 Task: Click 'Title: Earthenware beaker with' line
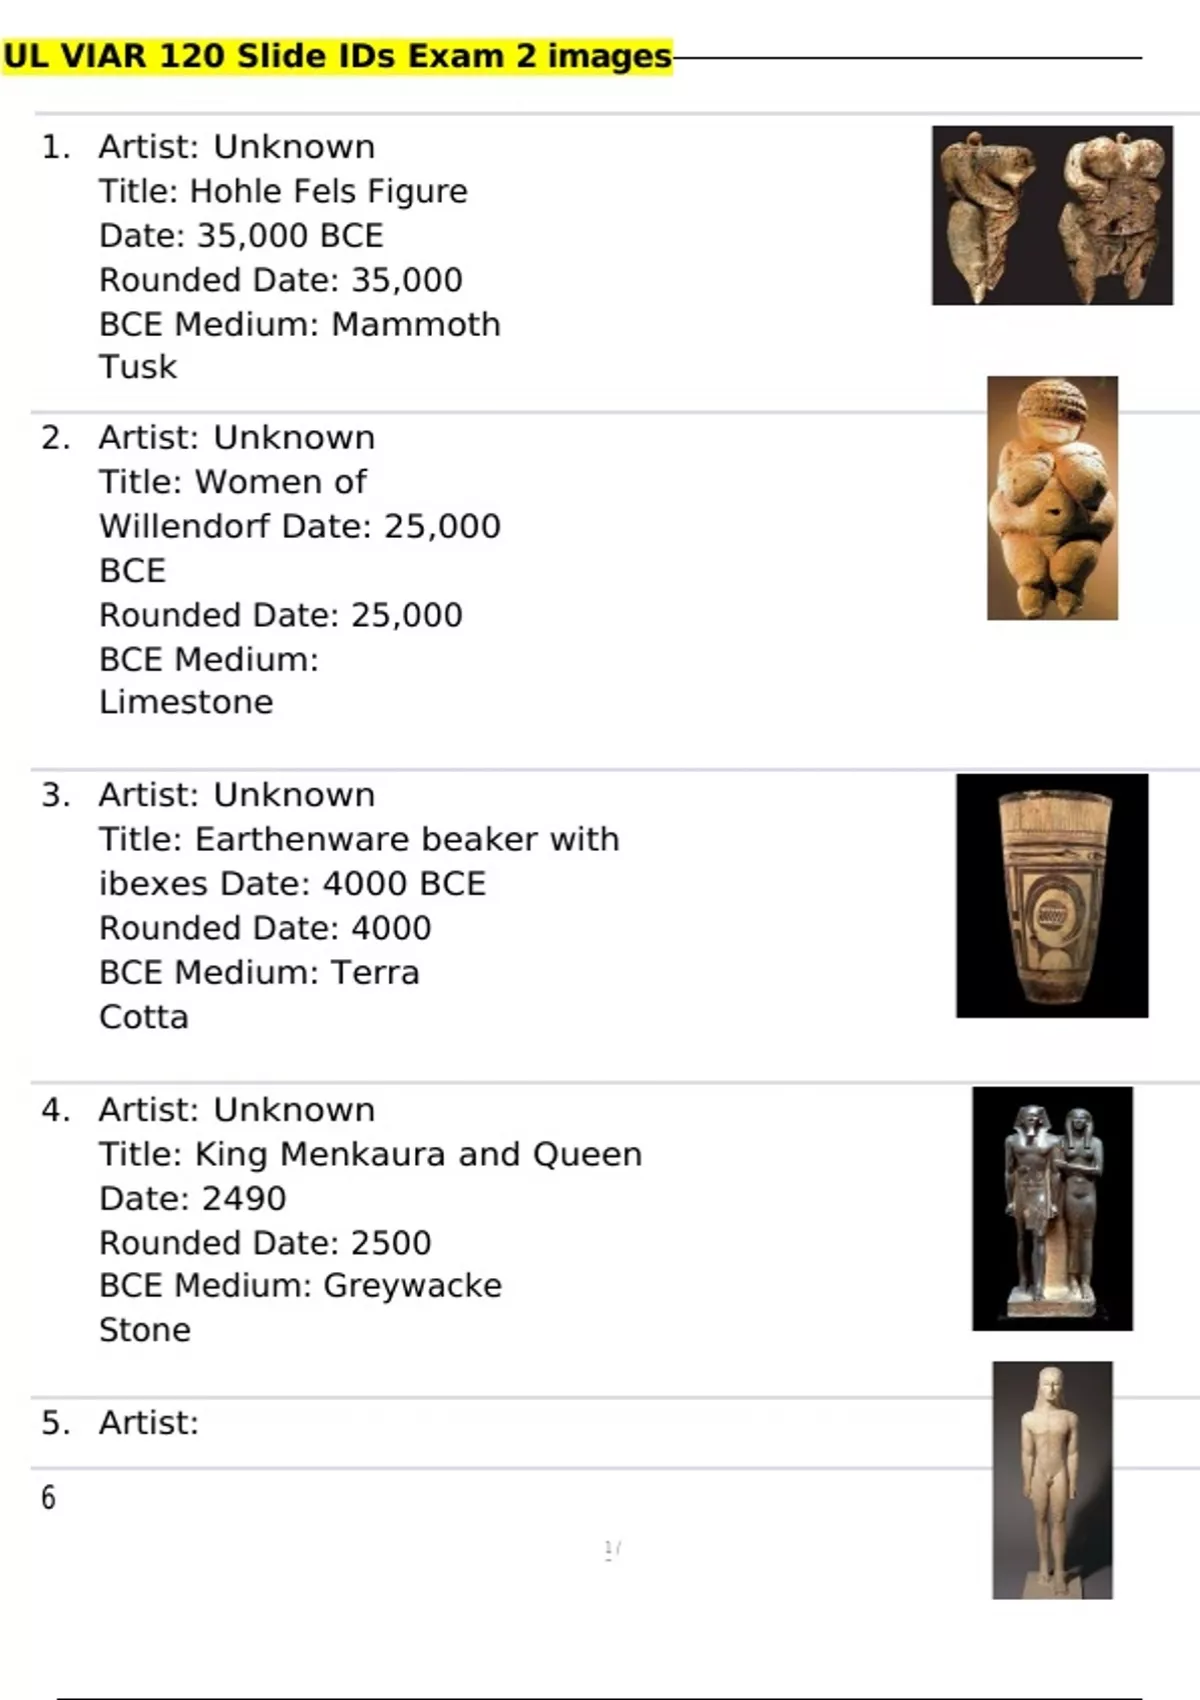(359, 839)
